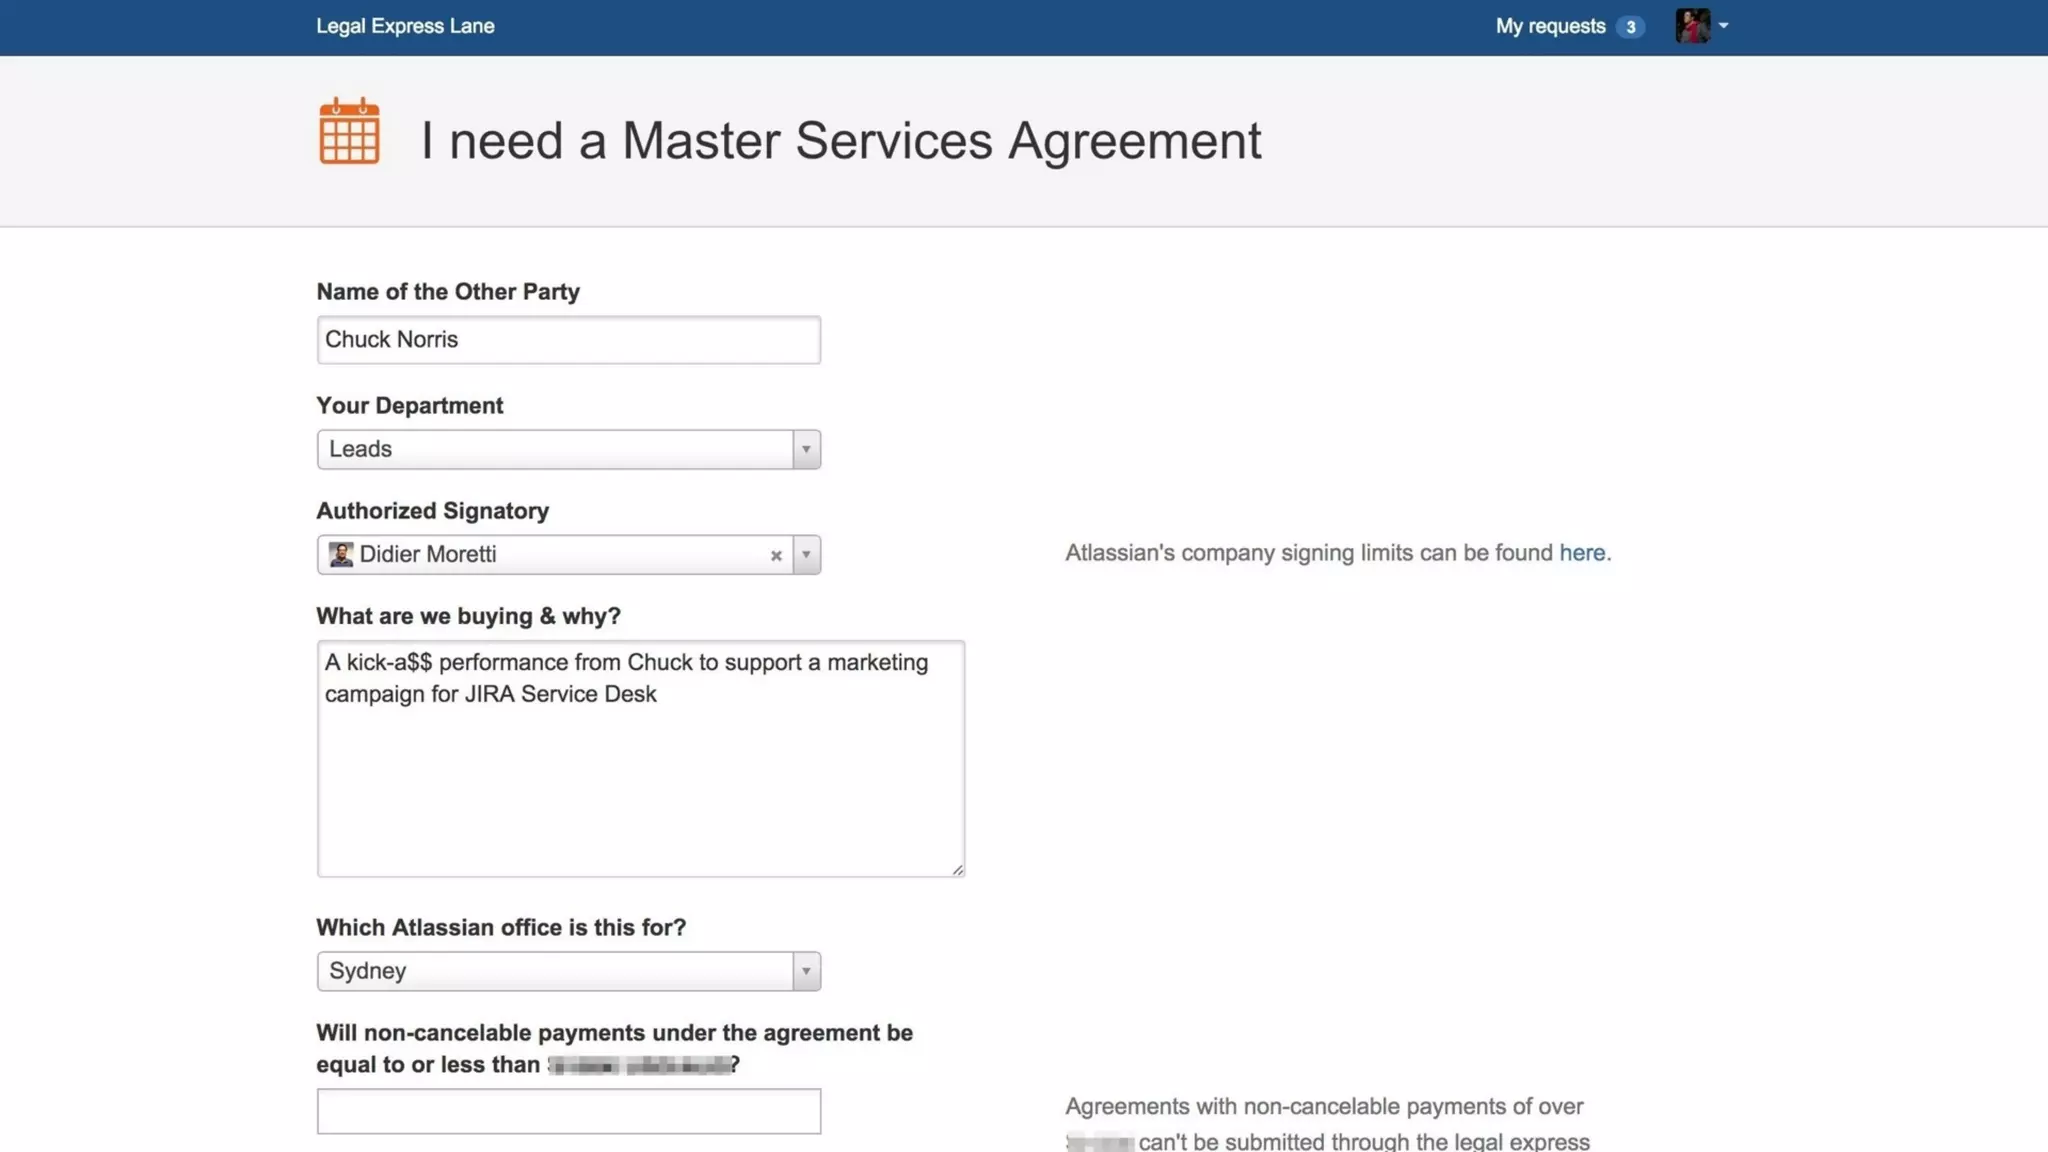This screenshot has width=2048, height=1152.
Task: Click the textarea resize handle corner
Action: 957,870
